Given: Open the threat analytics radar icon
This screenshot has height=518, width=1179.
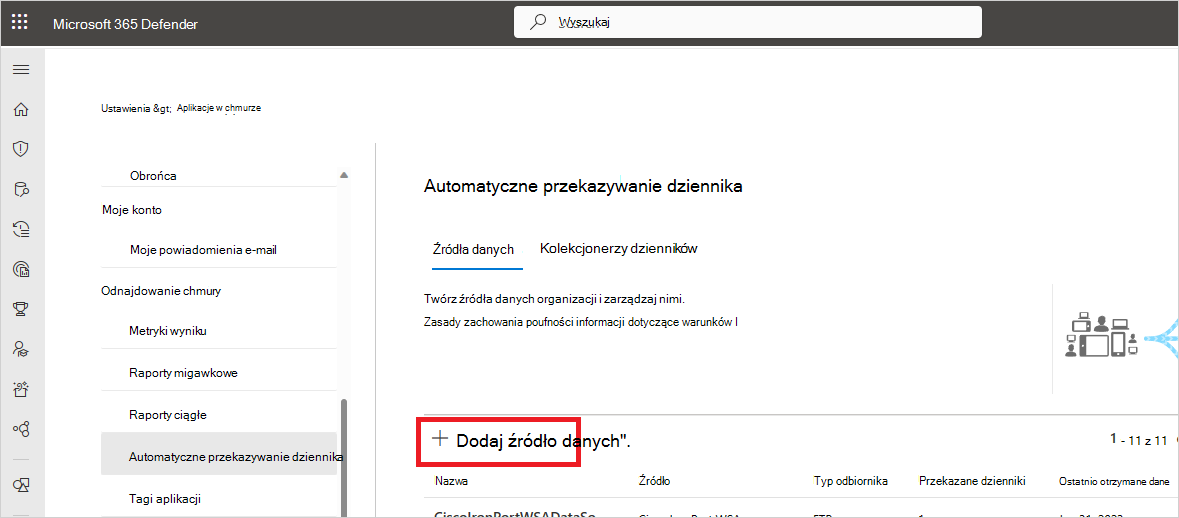Looking at the screenshot, I should coord(21,269).
